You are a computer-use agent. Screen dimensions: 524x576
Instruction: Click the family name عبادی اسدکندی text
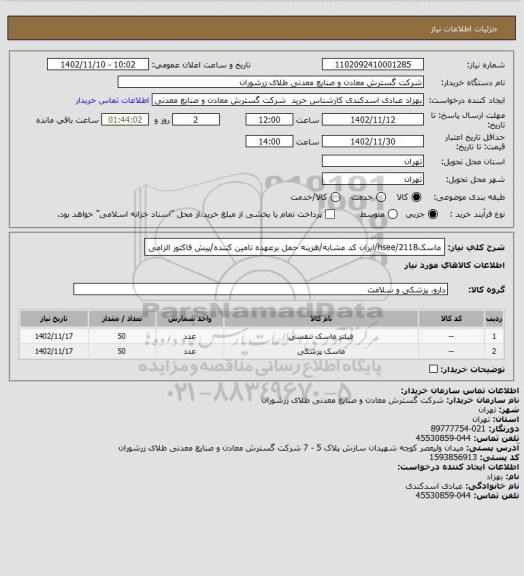point(434,486)
